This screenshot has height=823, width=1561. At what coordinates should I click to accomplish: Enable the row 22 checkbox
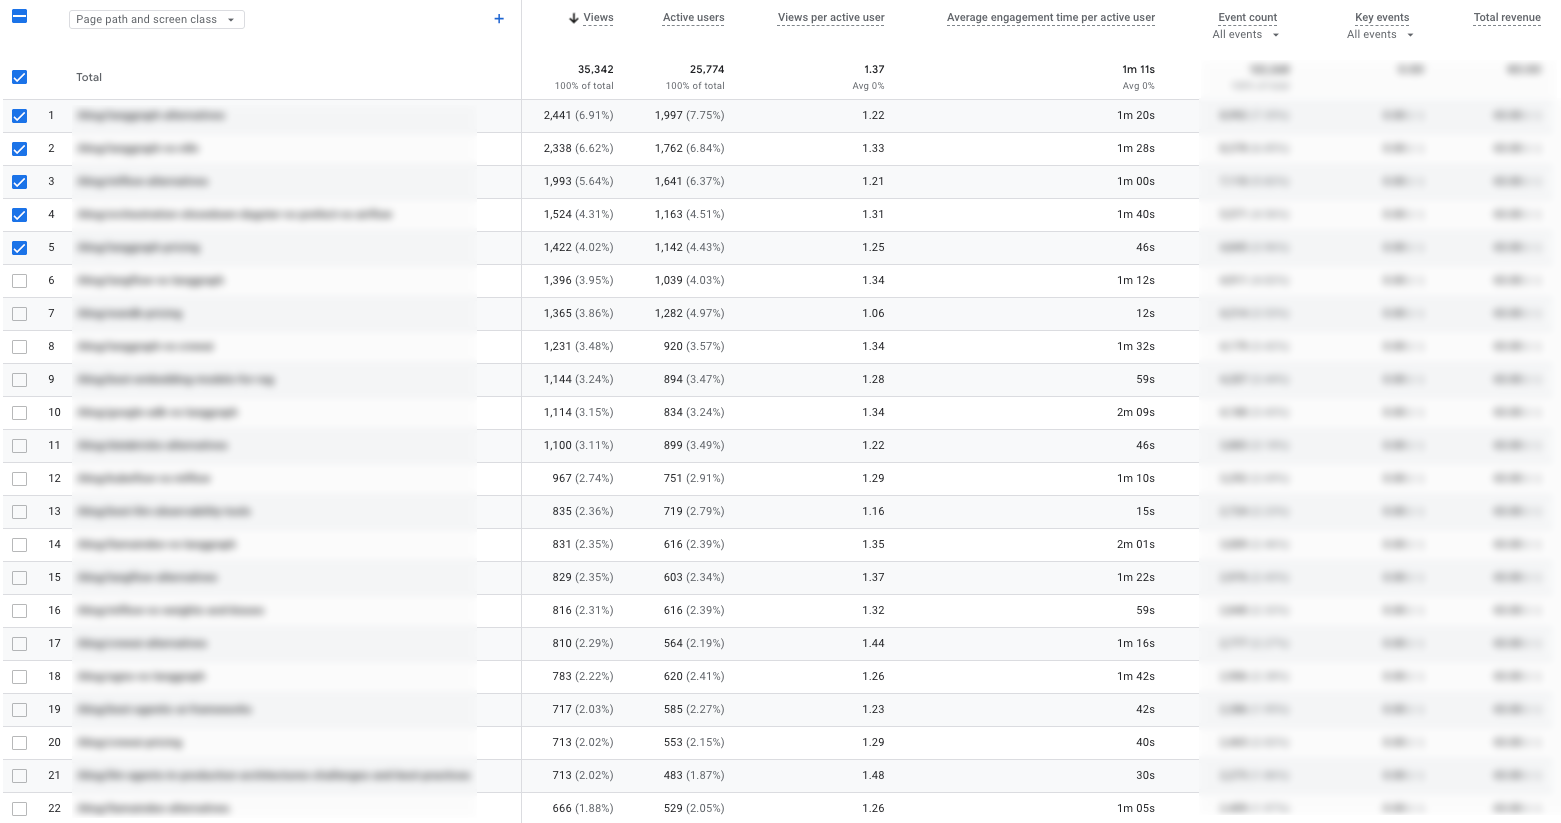click(19, 809)
